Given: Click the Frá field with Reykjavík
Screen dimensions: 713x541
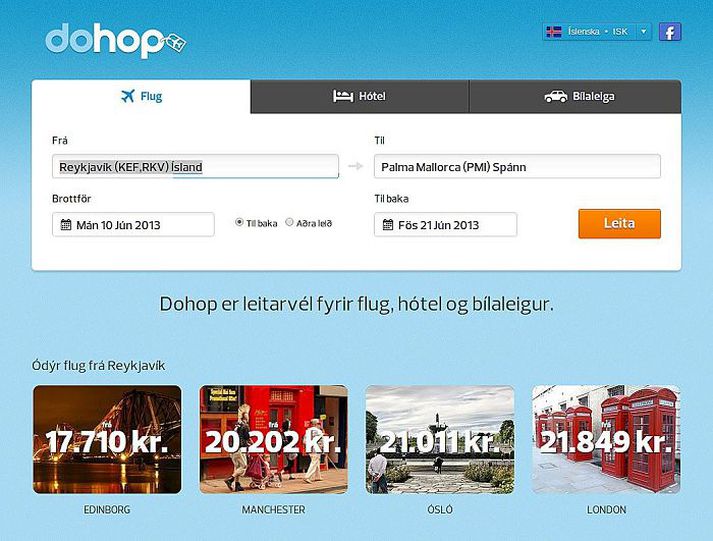Looking at the screenshot, I should tap(195, 167).
